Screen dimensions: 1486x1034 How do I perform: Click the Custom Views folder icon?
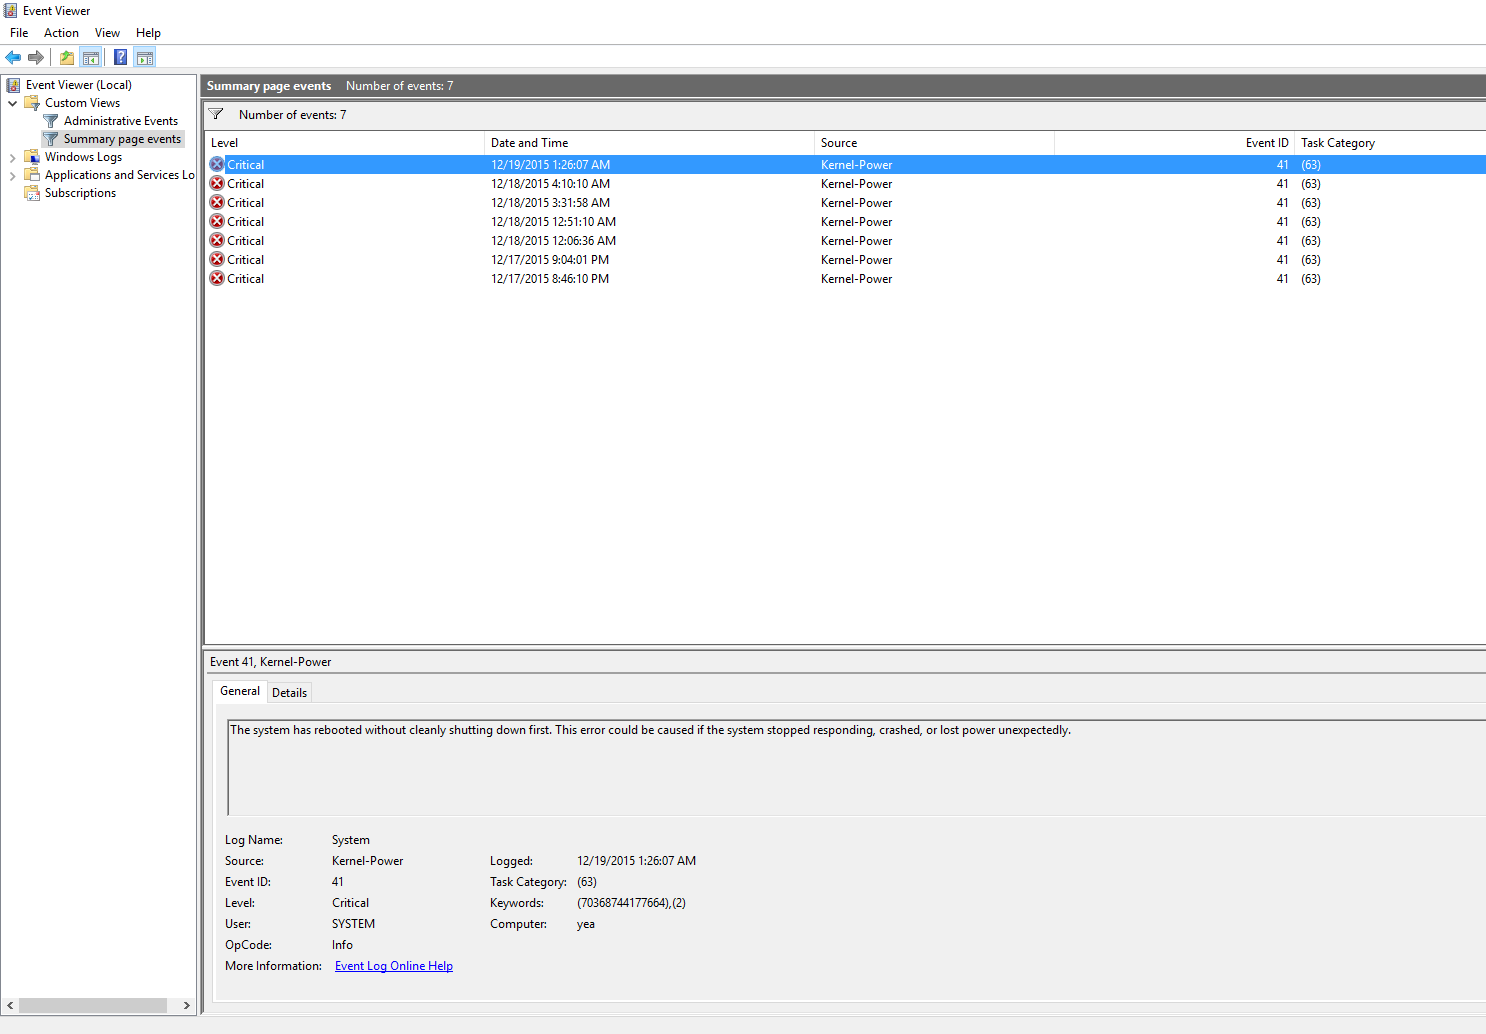click(32, 103)
